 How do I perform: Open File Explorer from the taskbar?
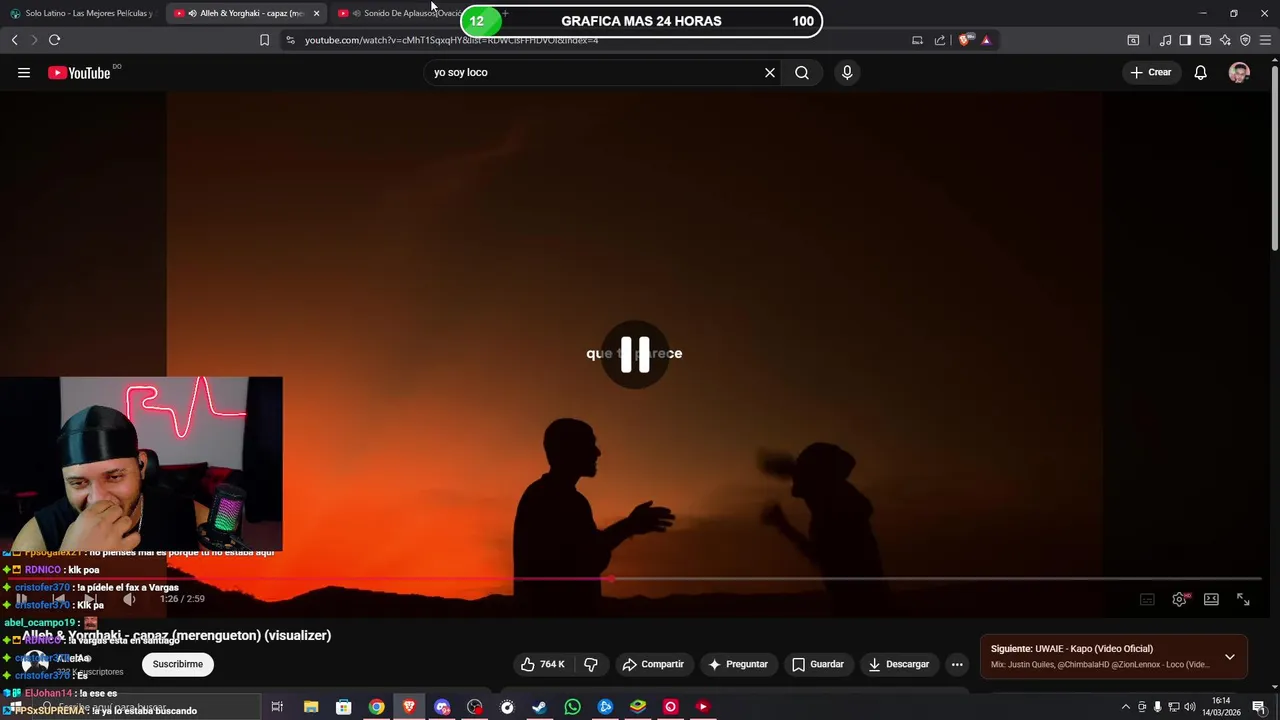[311, 707]
